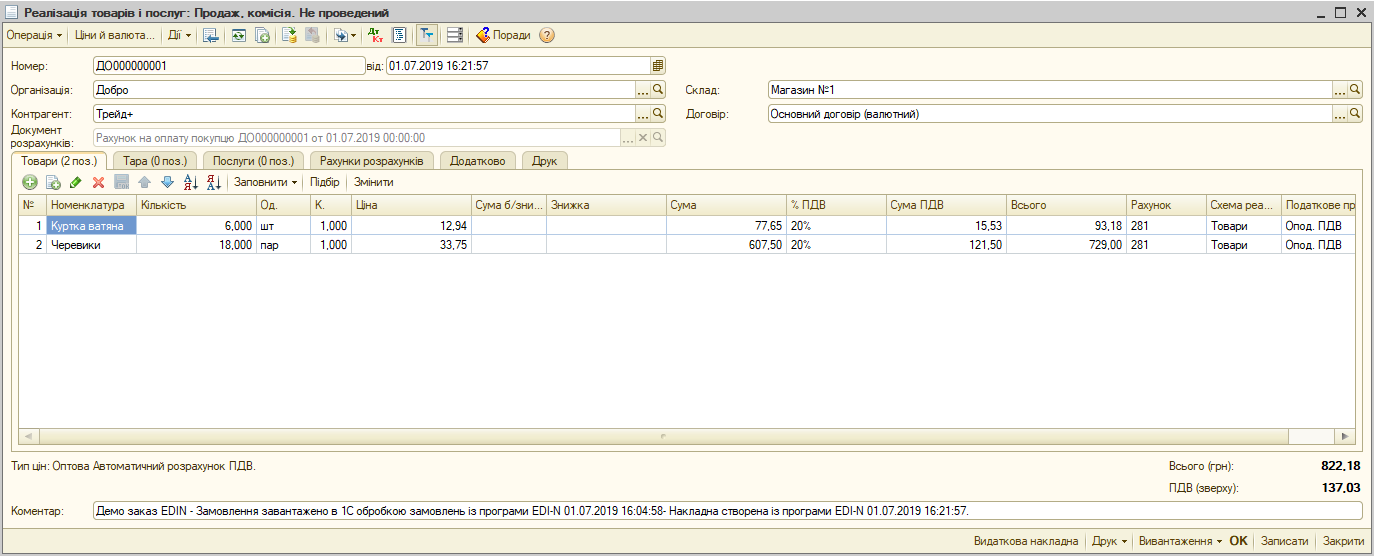Move row down with the blue down arrow

[x=167, y=182]
